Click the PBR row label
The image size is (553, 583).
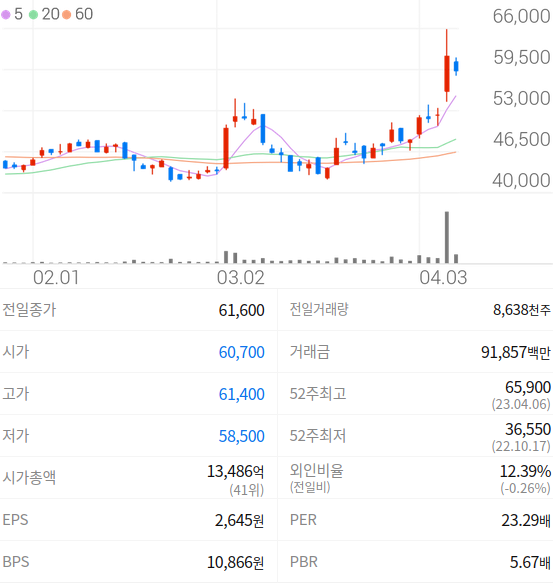[x=304, y=562]
